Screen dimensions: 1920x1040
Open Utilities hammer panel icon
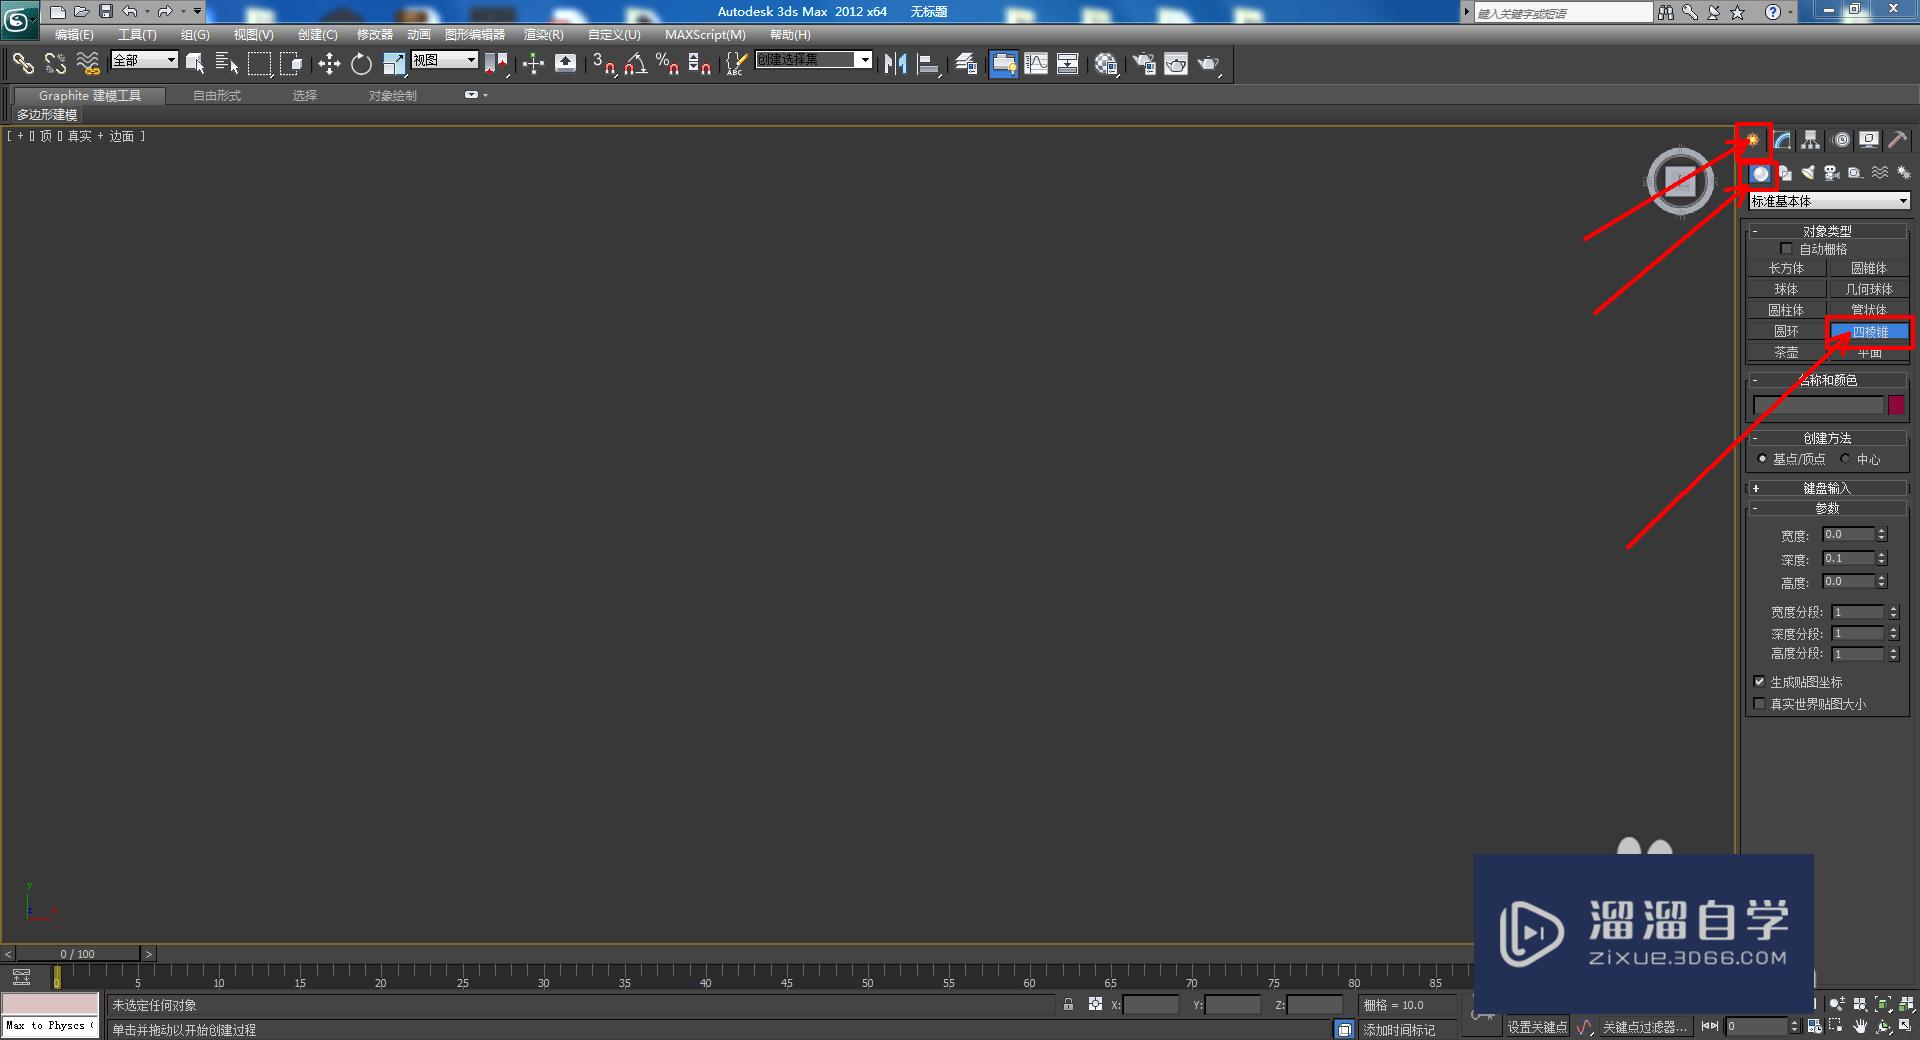pyautogui.click(x=1898, y=140)
